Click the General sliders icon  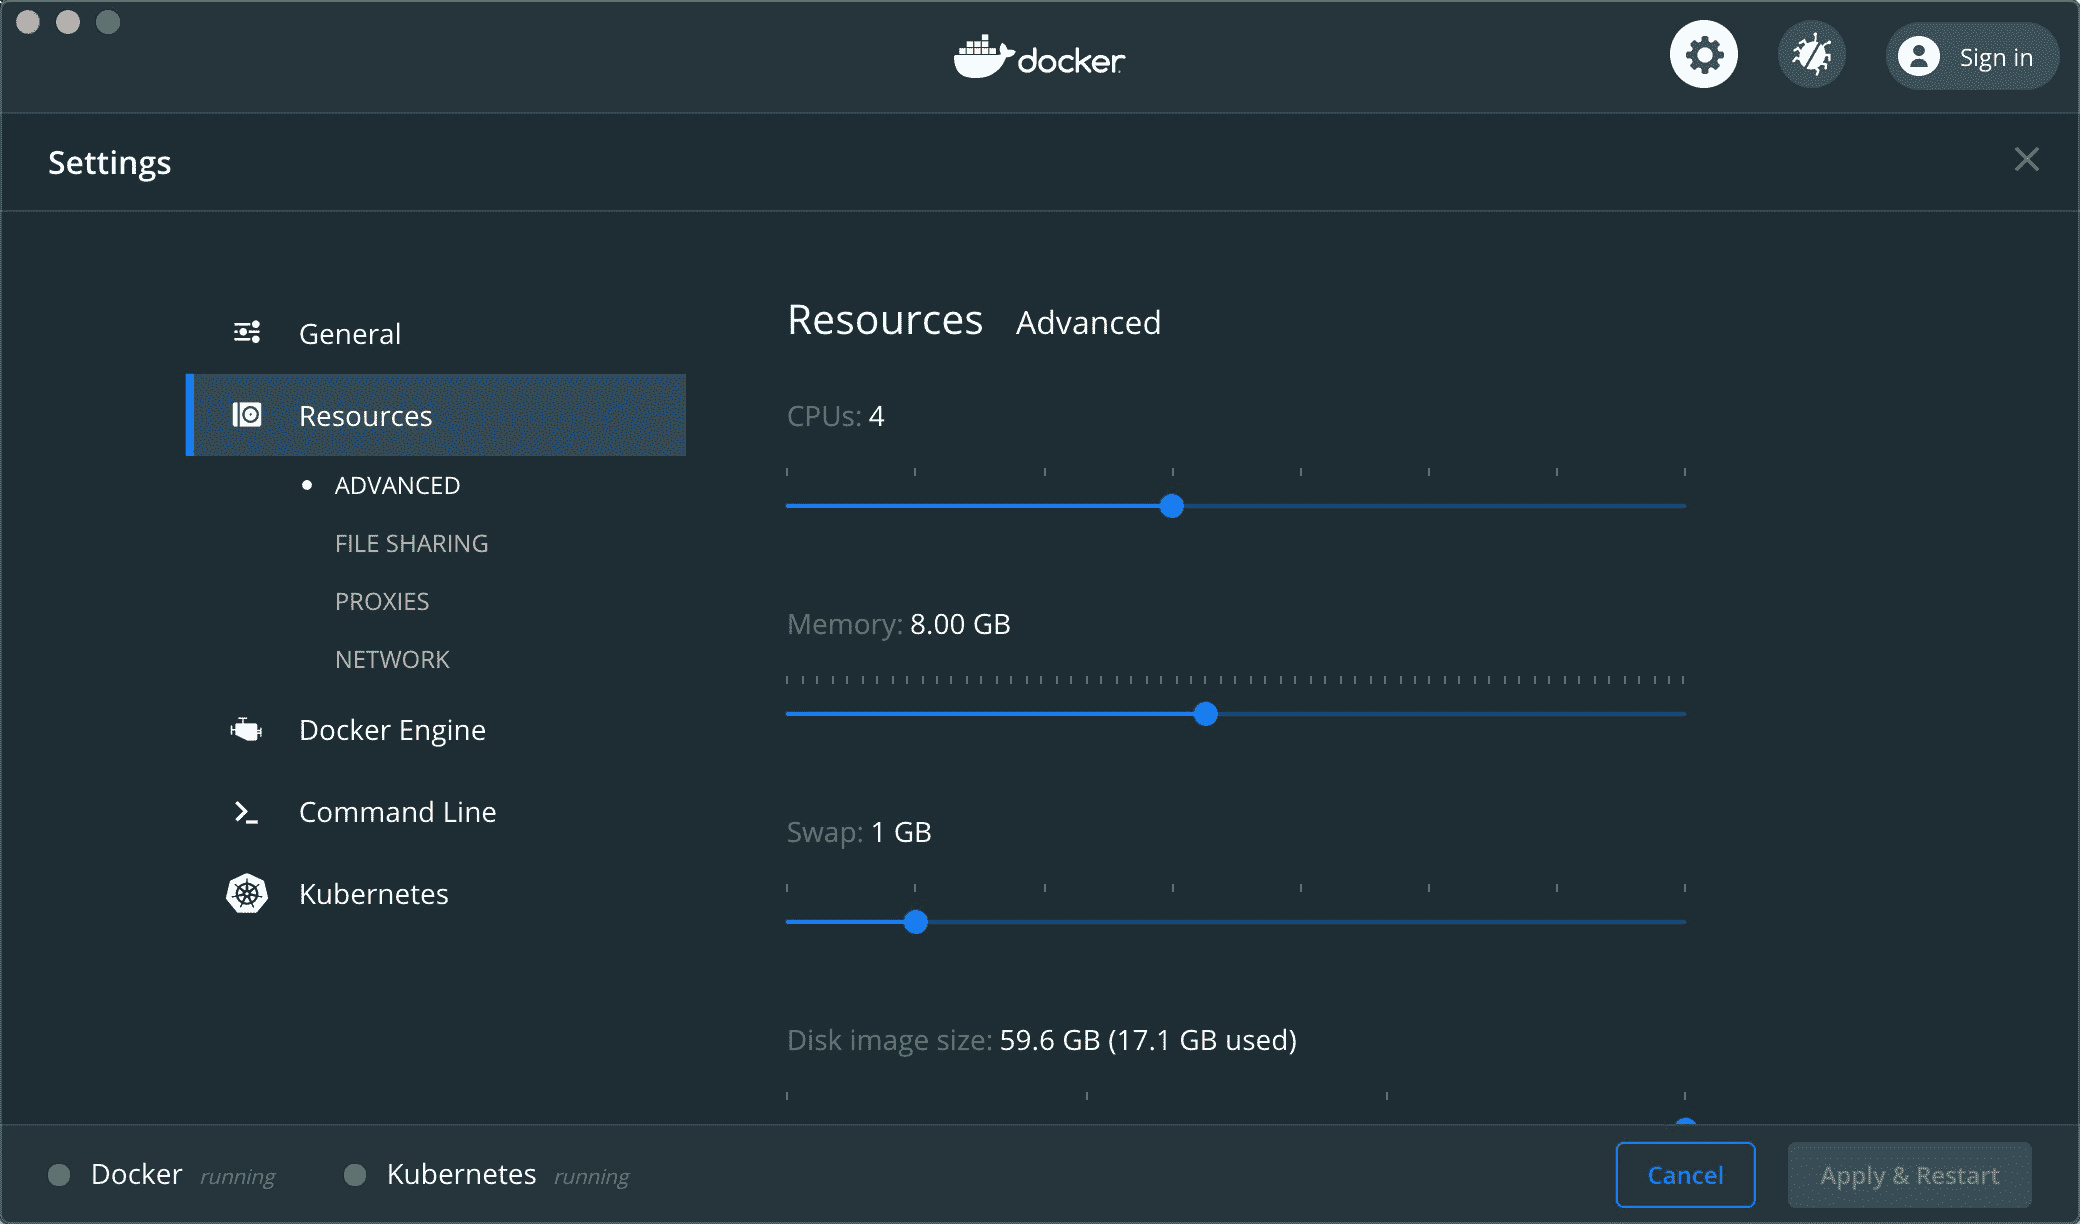tap(247, 332)
